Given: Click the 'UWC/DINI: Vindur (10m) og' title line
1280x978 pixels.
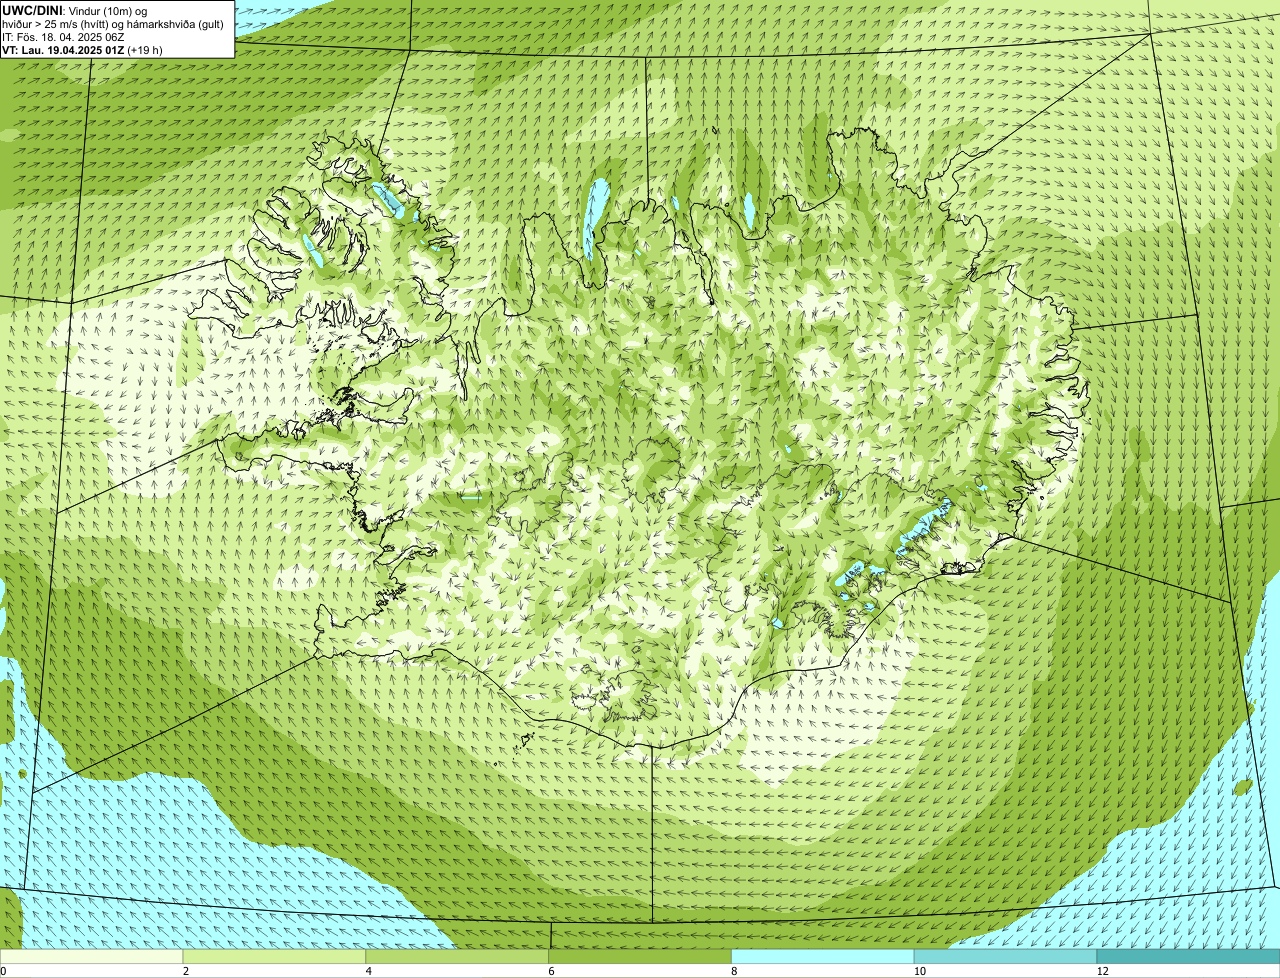Looking at the screenshot, I should [x=74, y=10].
